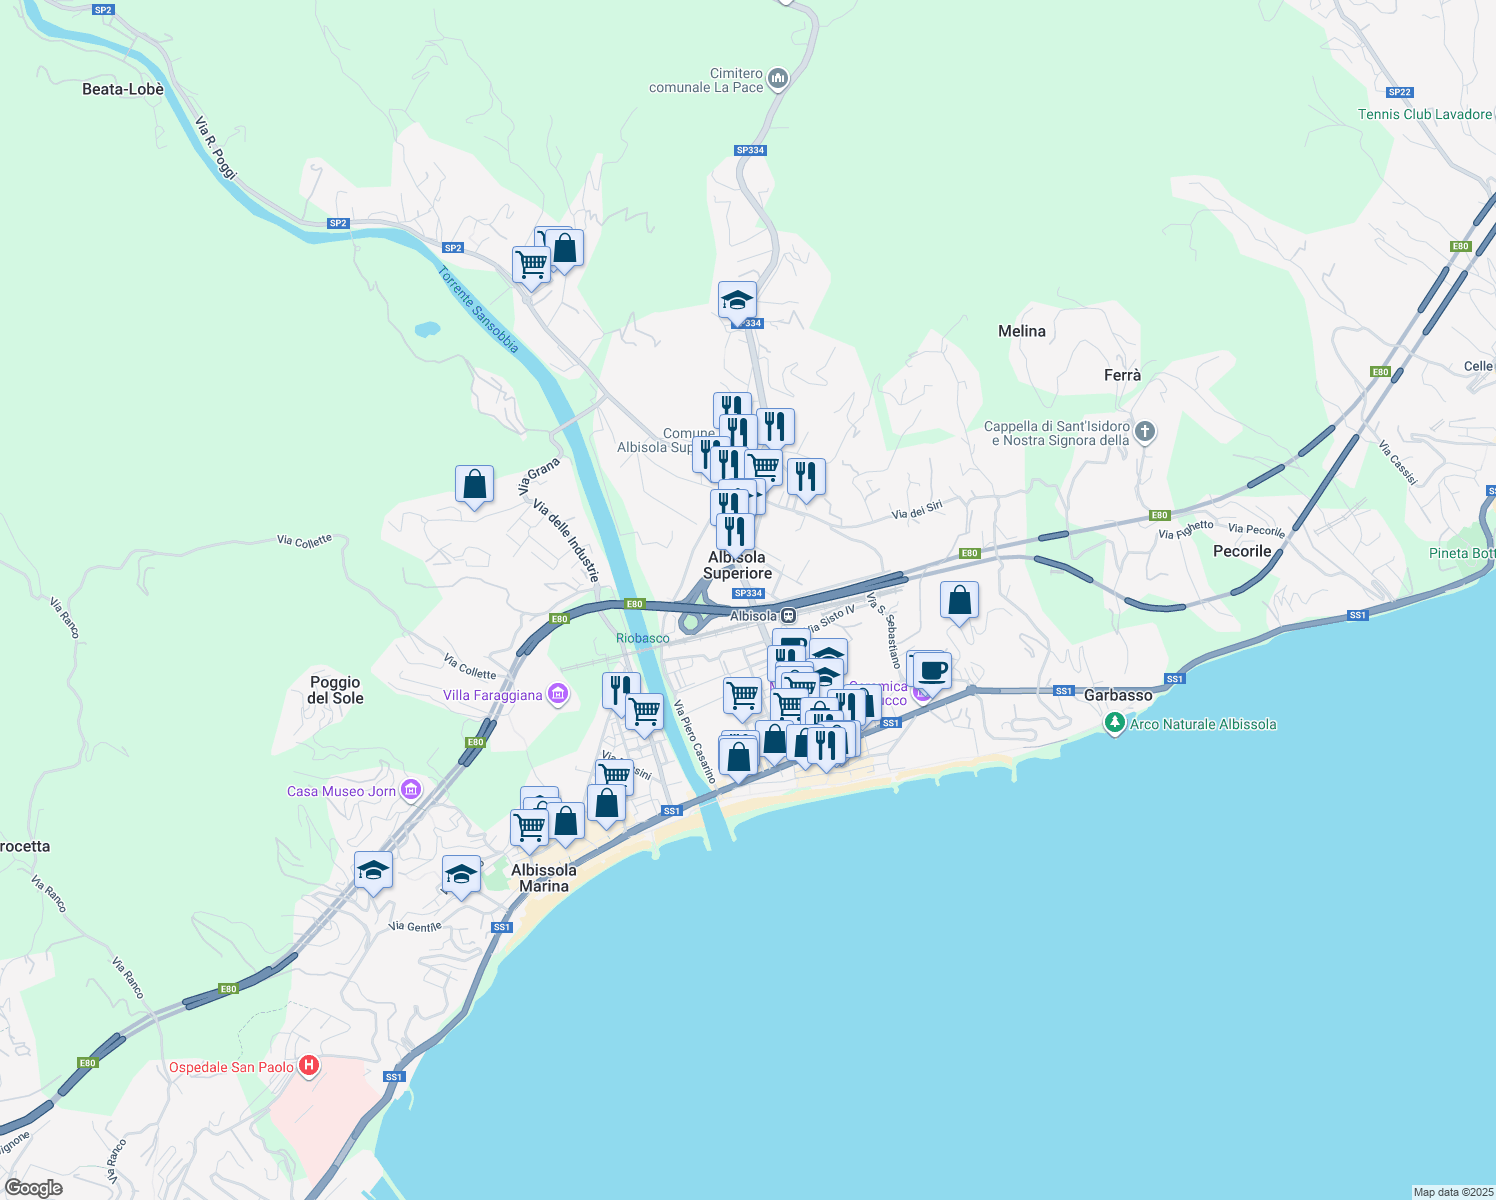The width and height of the screenshot is (1496, 1200).
Task: Click the graduation cap school icon near SP334
Action: click(x=737, y=298)
